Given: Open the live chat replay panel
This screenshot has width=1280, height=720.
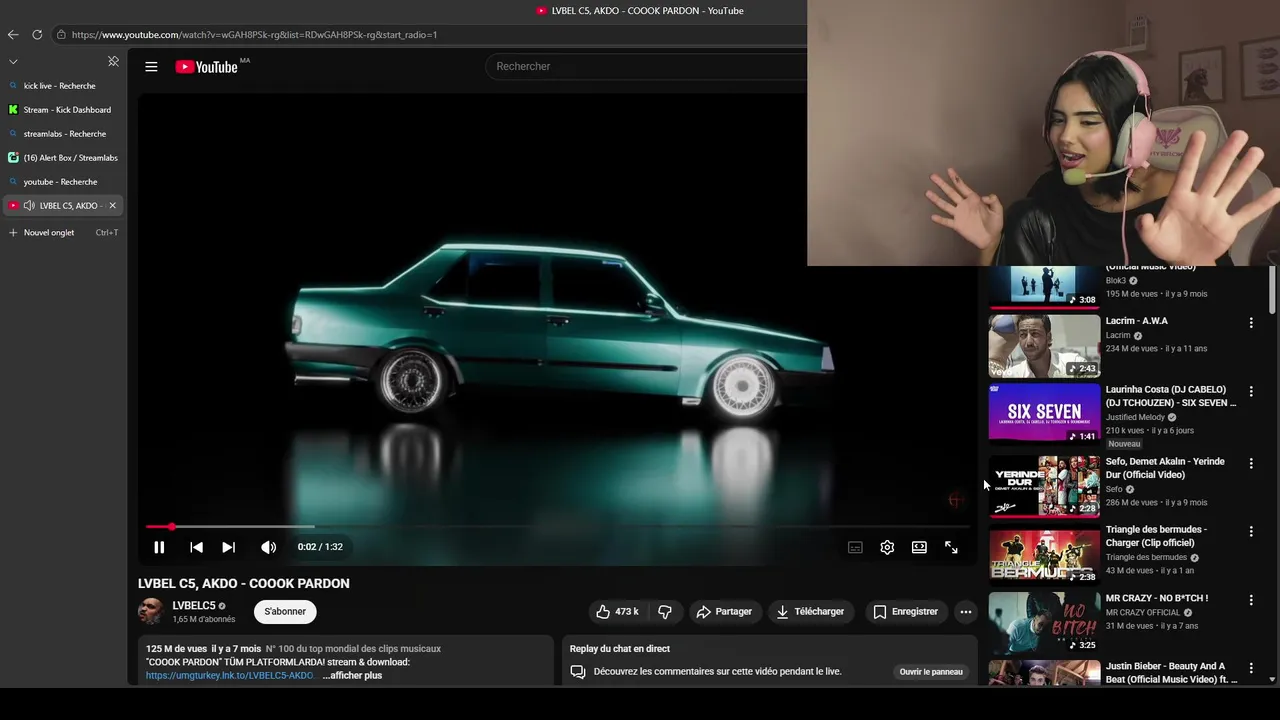Looking at the screenshot, I should [x=931, y=672].
